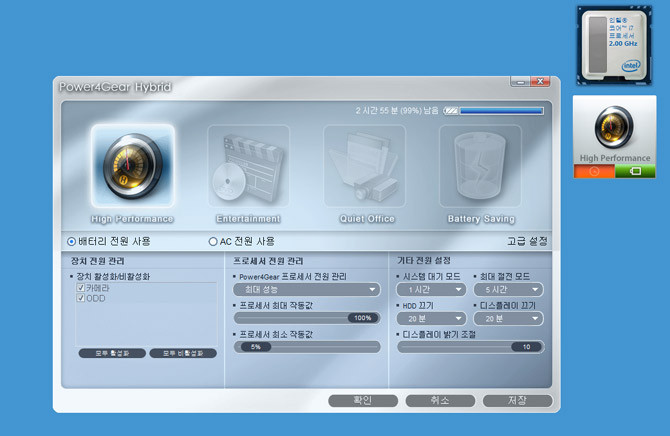Open the Intel Core i7 processor widget
670x436 pixels.
(x=614, y=45)
